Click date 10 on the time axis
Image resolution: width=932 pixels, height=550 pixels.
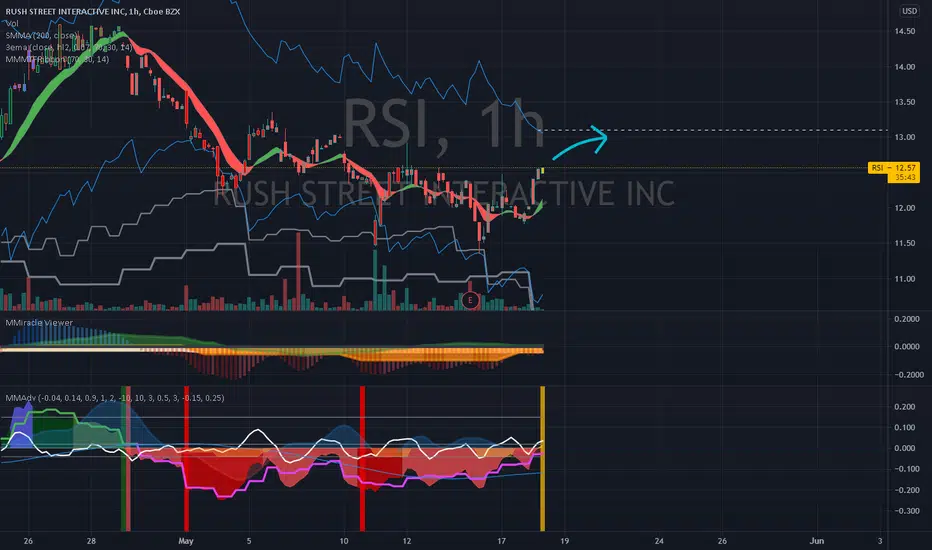pos(344,541)
